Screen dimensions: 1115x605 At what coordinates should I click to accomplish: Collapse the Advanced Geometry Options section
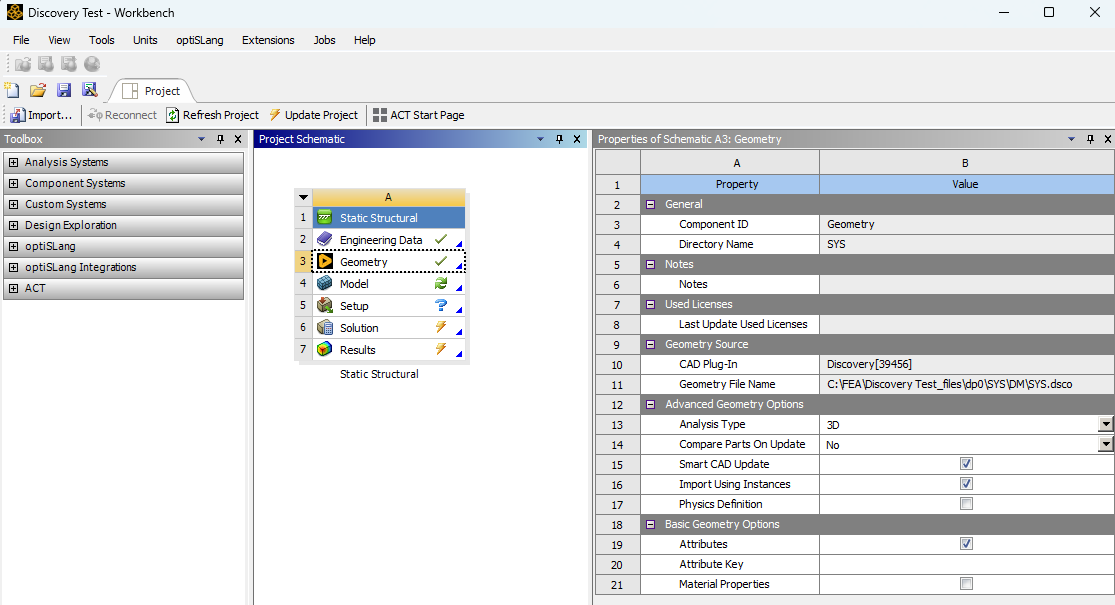650,404
